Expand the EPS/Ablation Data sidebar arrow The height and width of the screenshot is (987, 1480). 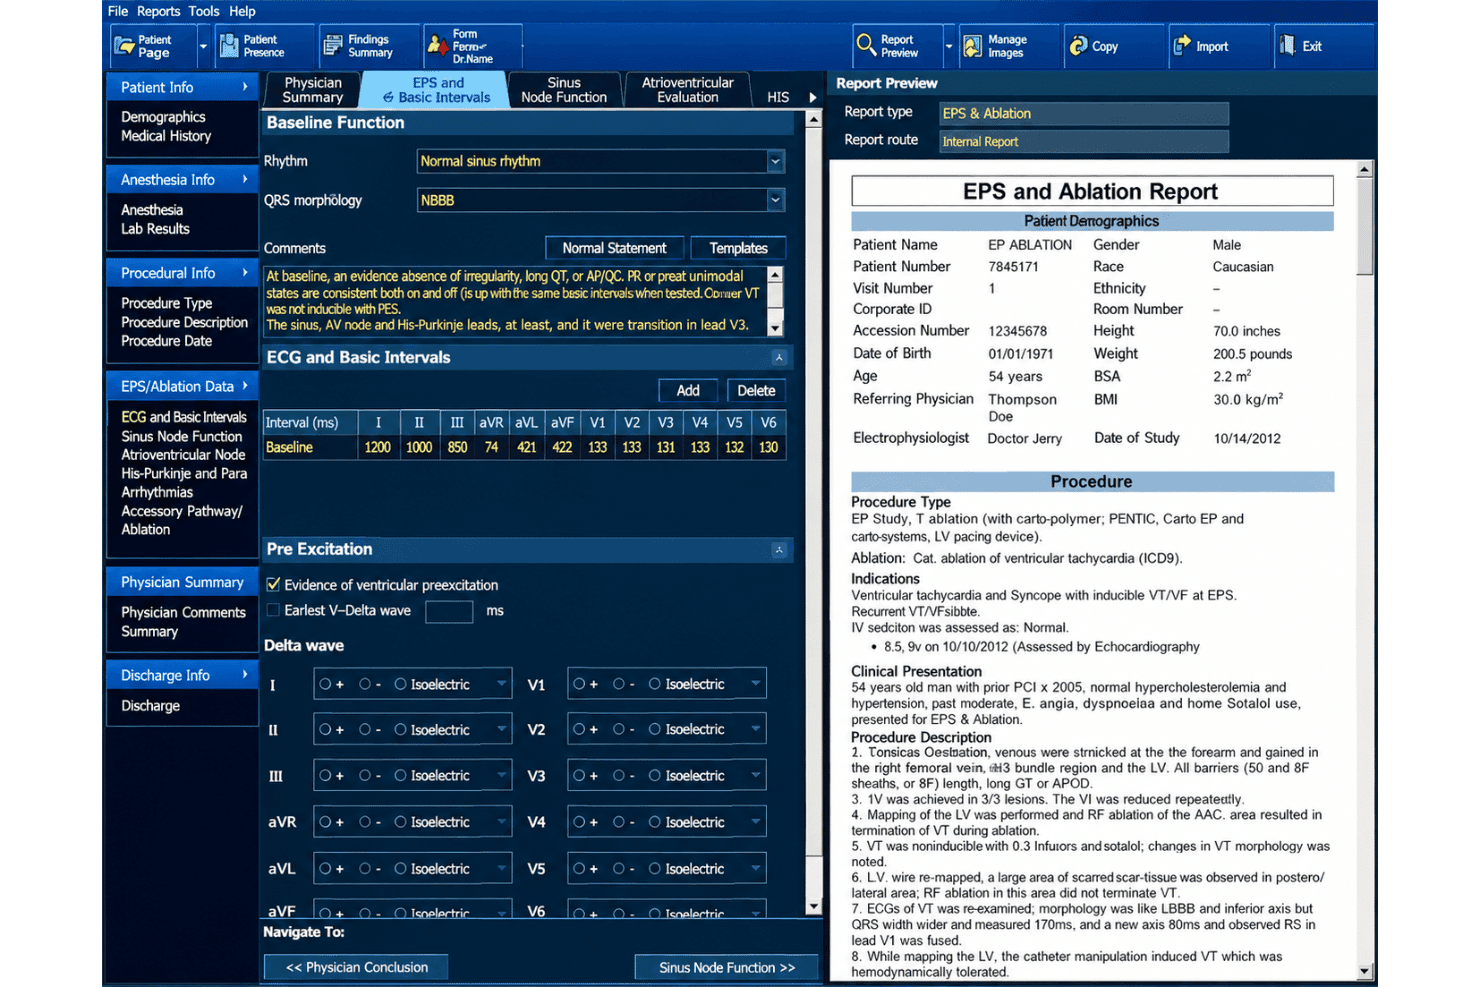(245, 385)
